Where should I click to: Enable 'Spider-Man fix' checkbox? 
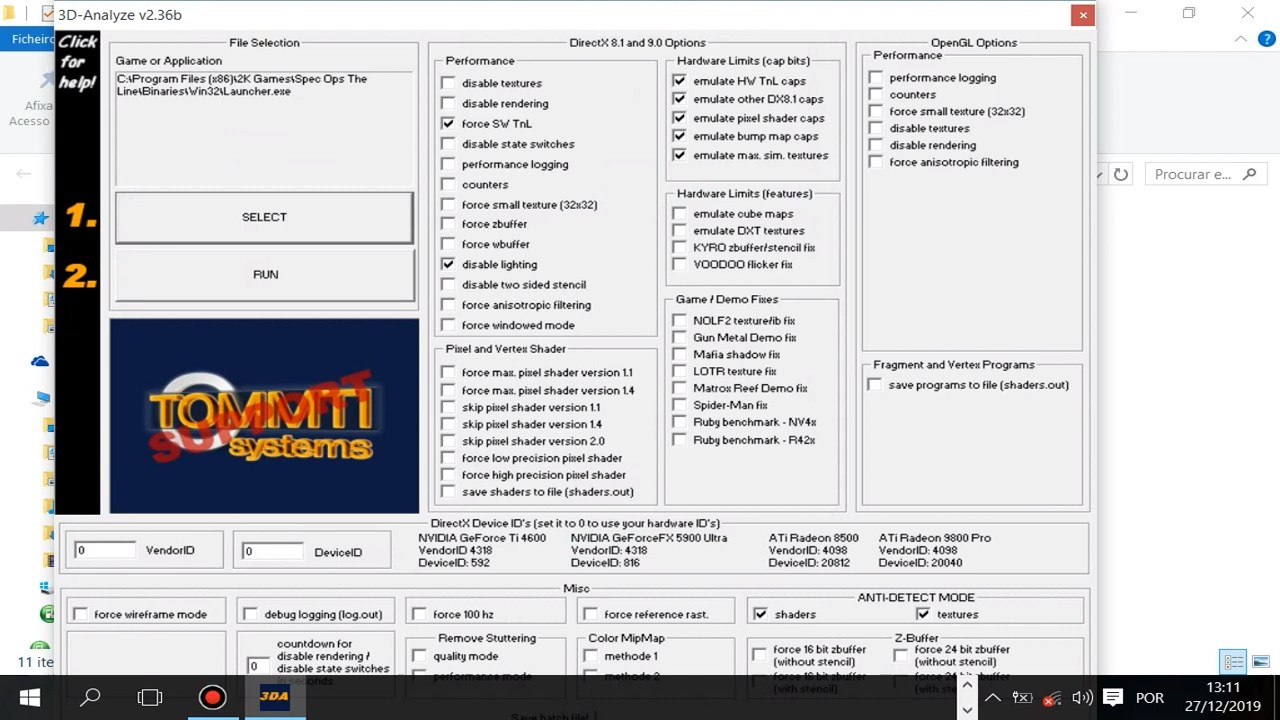tap(680, 405)
